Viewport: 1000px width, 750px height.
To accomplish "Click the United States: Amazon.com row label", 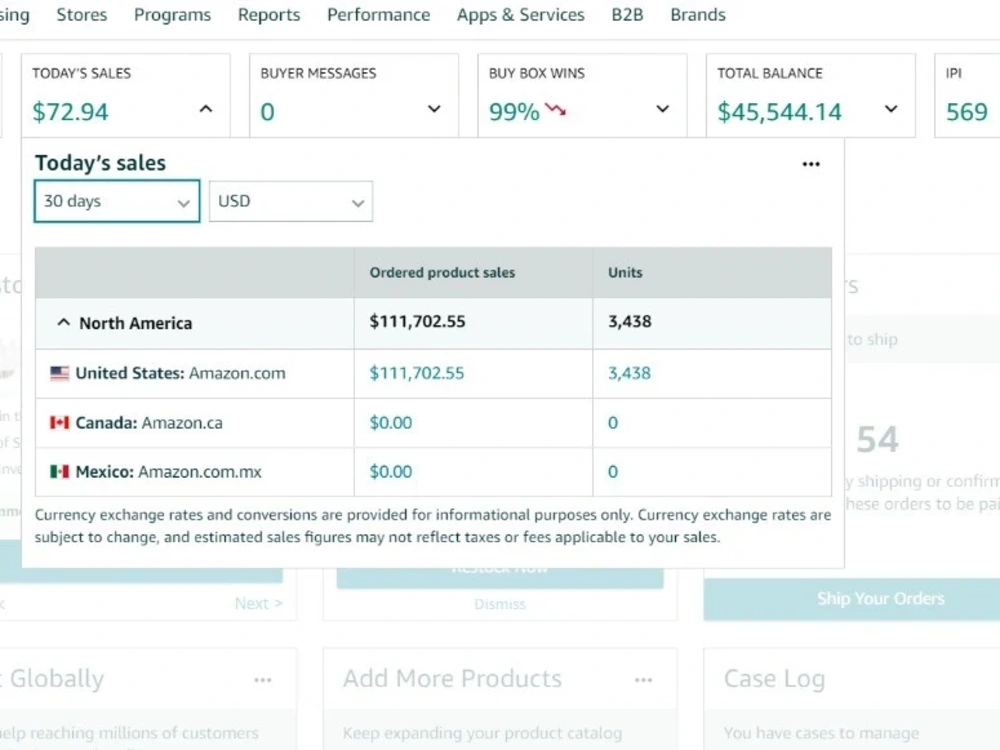I will 180,373.
